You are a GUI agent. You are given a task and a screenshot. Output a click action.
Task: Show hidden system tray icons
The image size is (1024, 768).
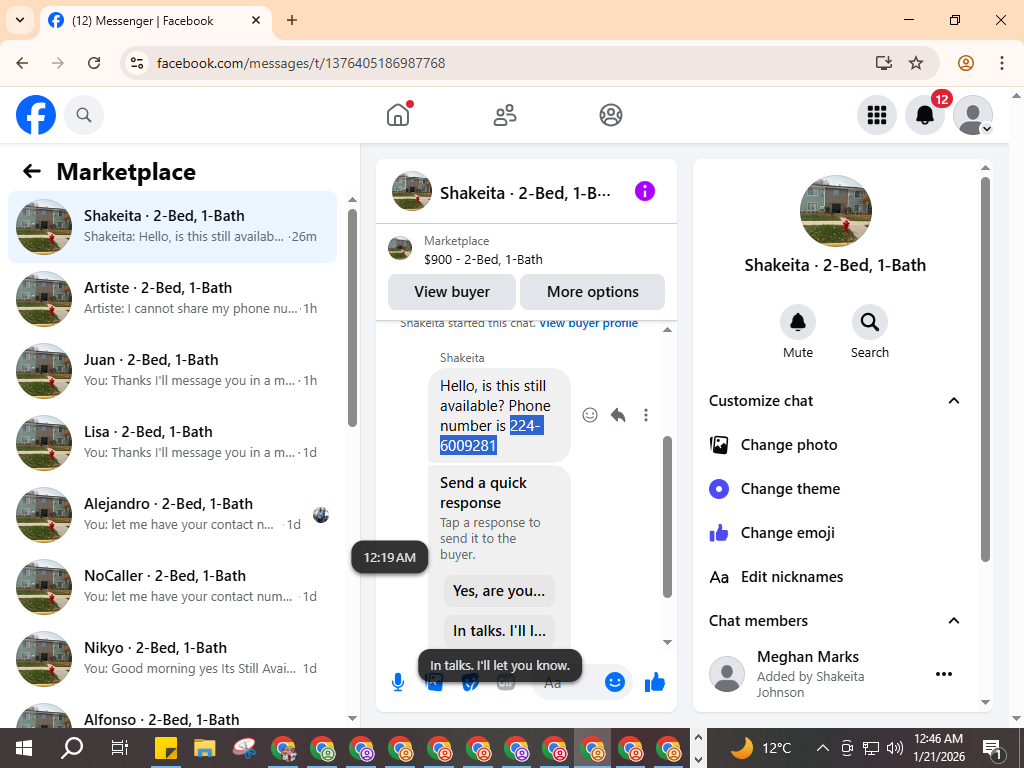click(823, 748)
